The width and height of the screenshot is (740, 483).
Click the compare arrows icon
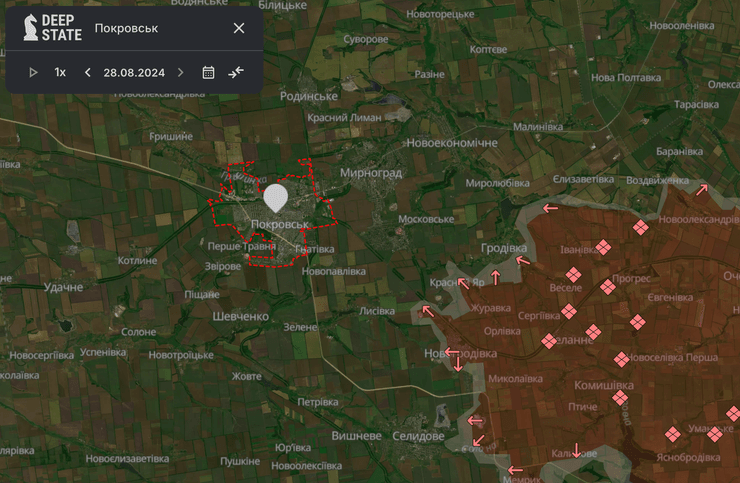pos(236,72)
